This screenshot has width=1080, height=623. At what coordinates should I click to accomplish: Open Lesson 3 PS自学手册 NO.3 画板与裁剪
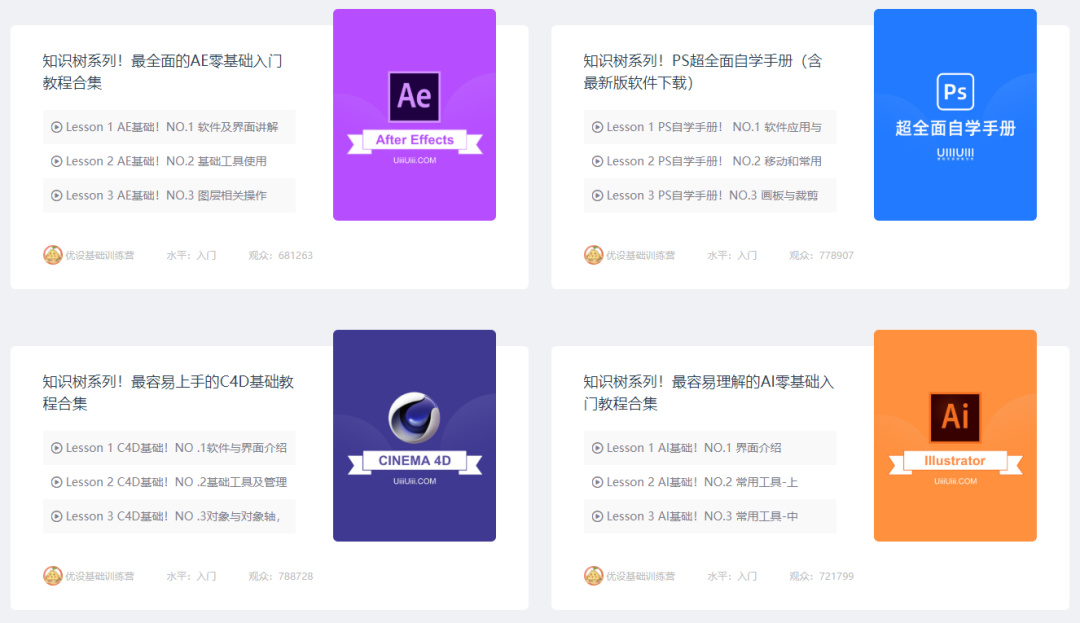pos(709,196)
